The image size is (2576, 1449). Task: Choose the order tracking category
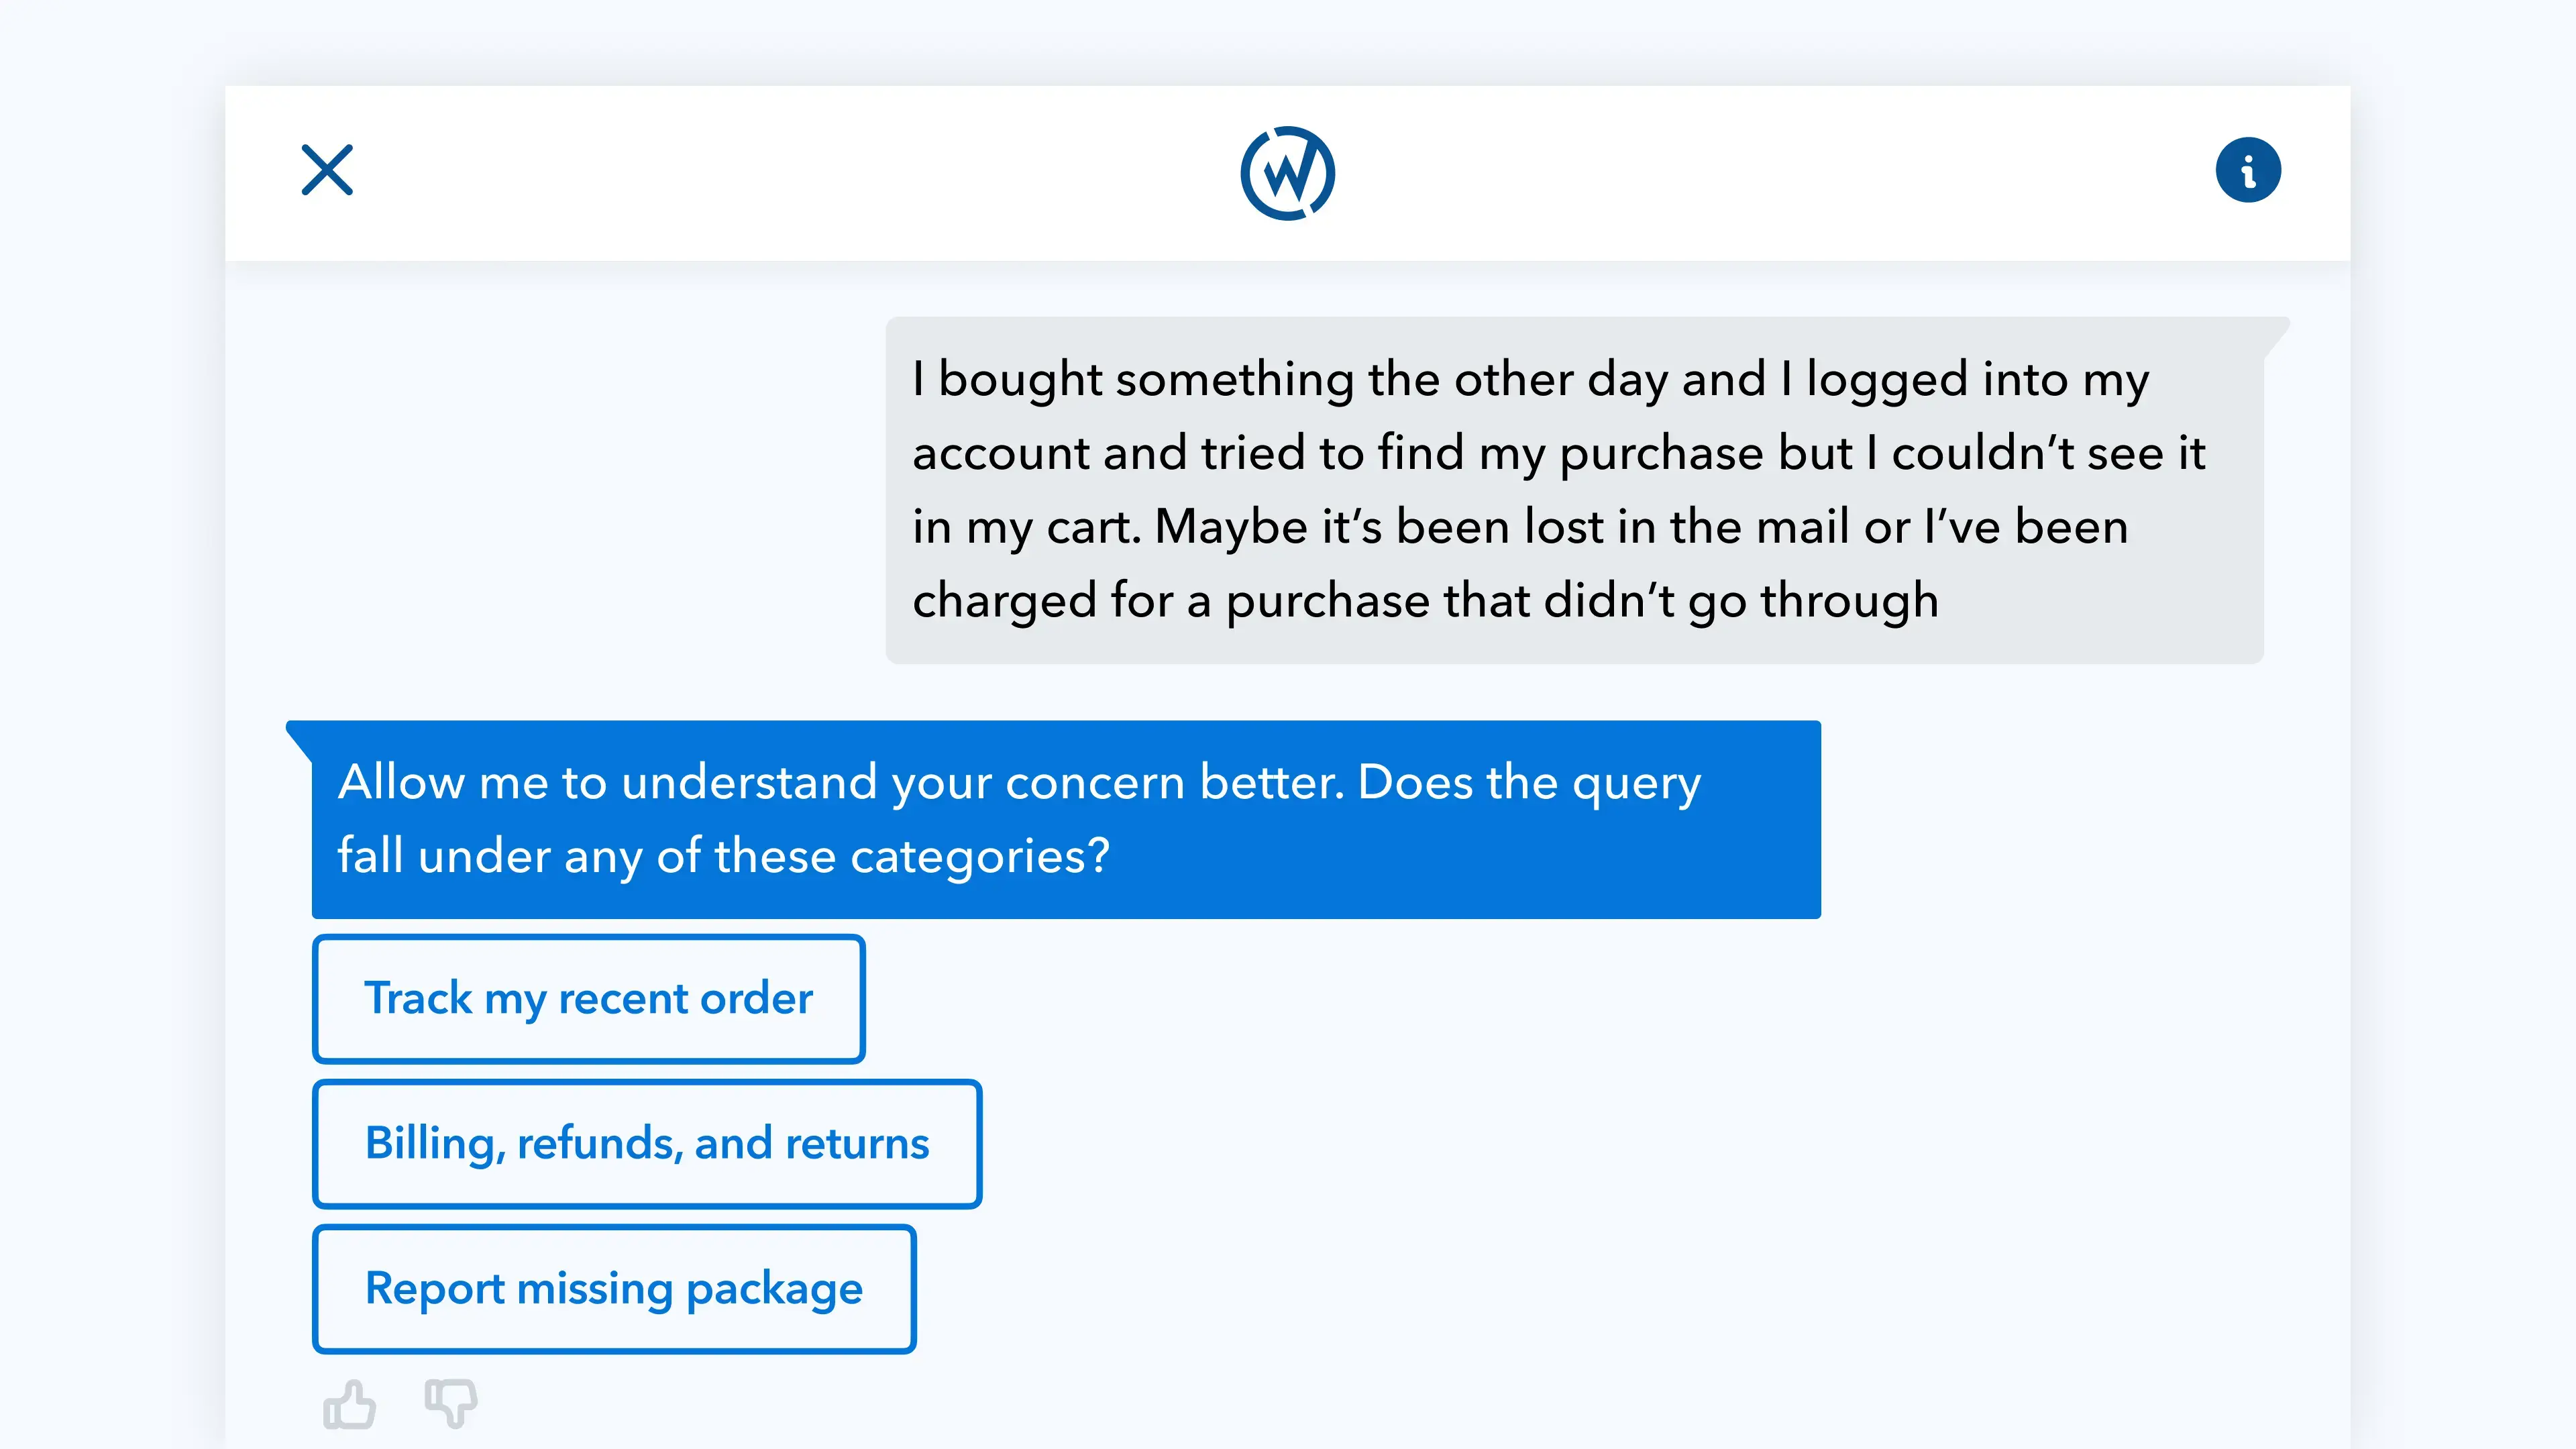589,999
